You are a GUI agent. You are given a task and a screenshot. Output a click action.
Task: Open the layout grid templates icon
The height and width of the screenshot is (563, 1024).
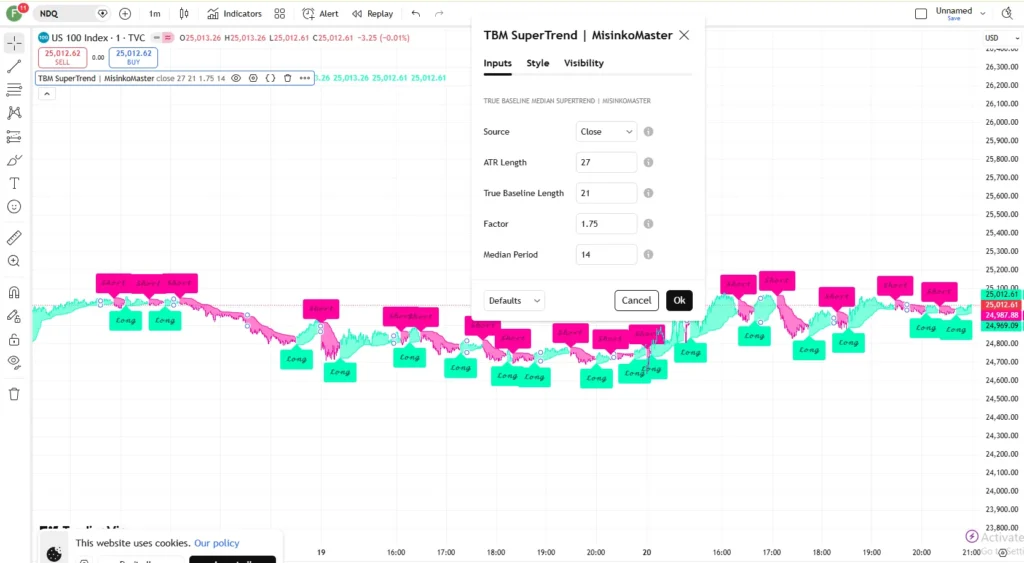coord(280,14)
